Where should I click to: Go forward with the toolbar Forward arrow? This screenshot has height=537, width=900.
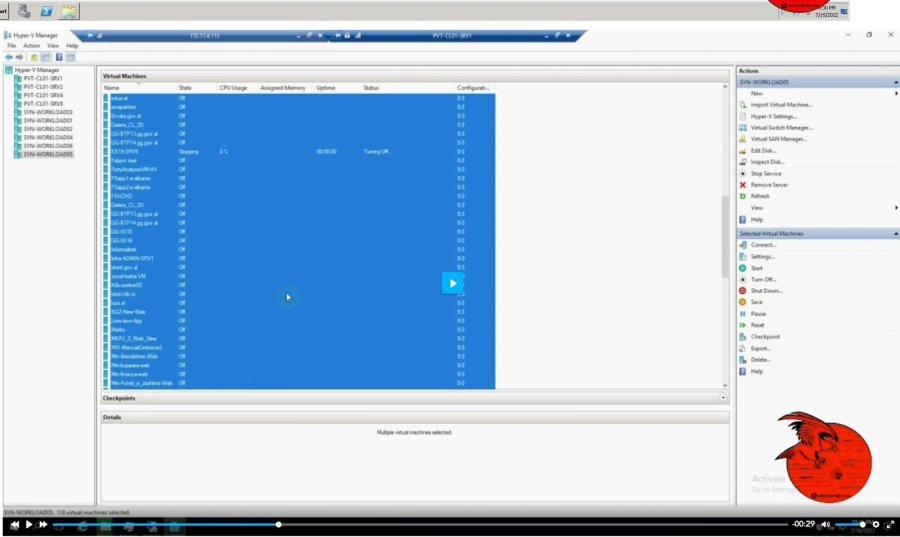tap(20, 57)
